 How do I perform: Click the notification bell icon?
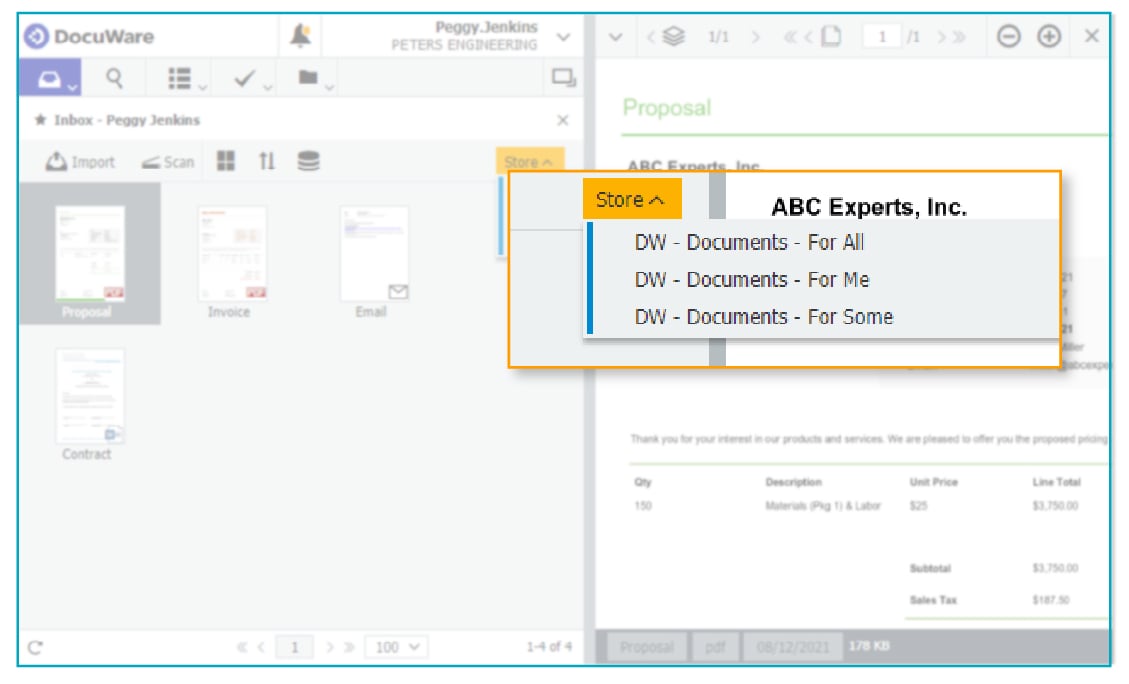tap(300, 37)
